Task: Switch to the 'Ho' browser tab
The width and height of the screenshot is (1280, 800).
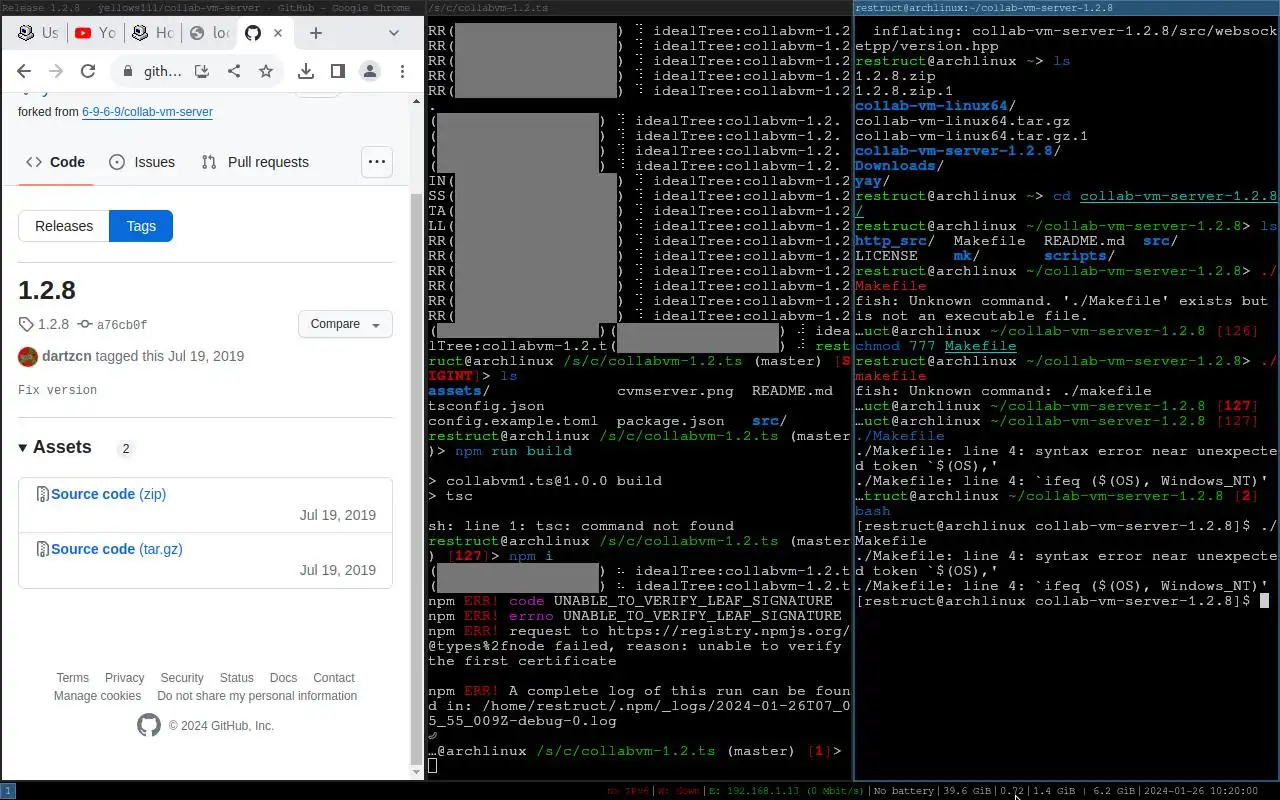Action: [x=152, y=33]
